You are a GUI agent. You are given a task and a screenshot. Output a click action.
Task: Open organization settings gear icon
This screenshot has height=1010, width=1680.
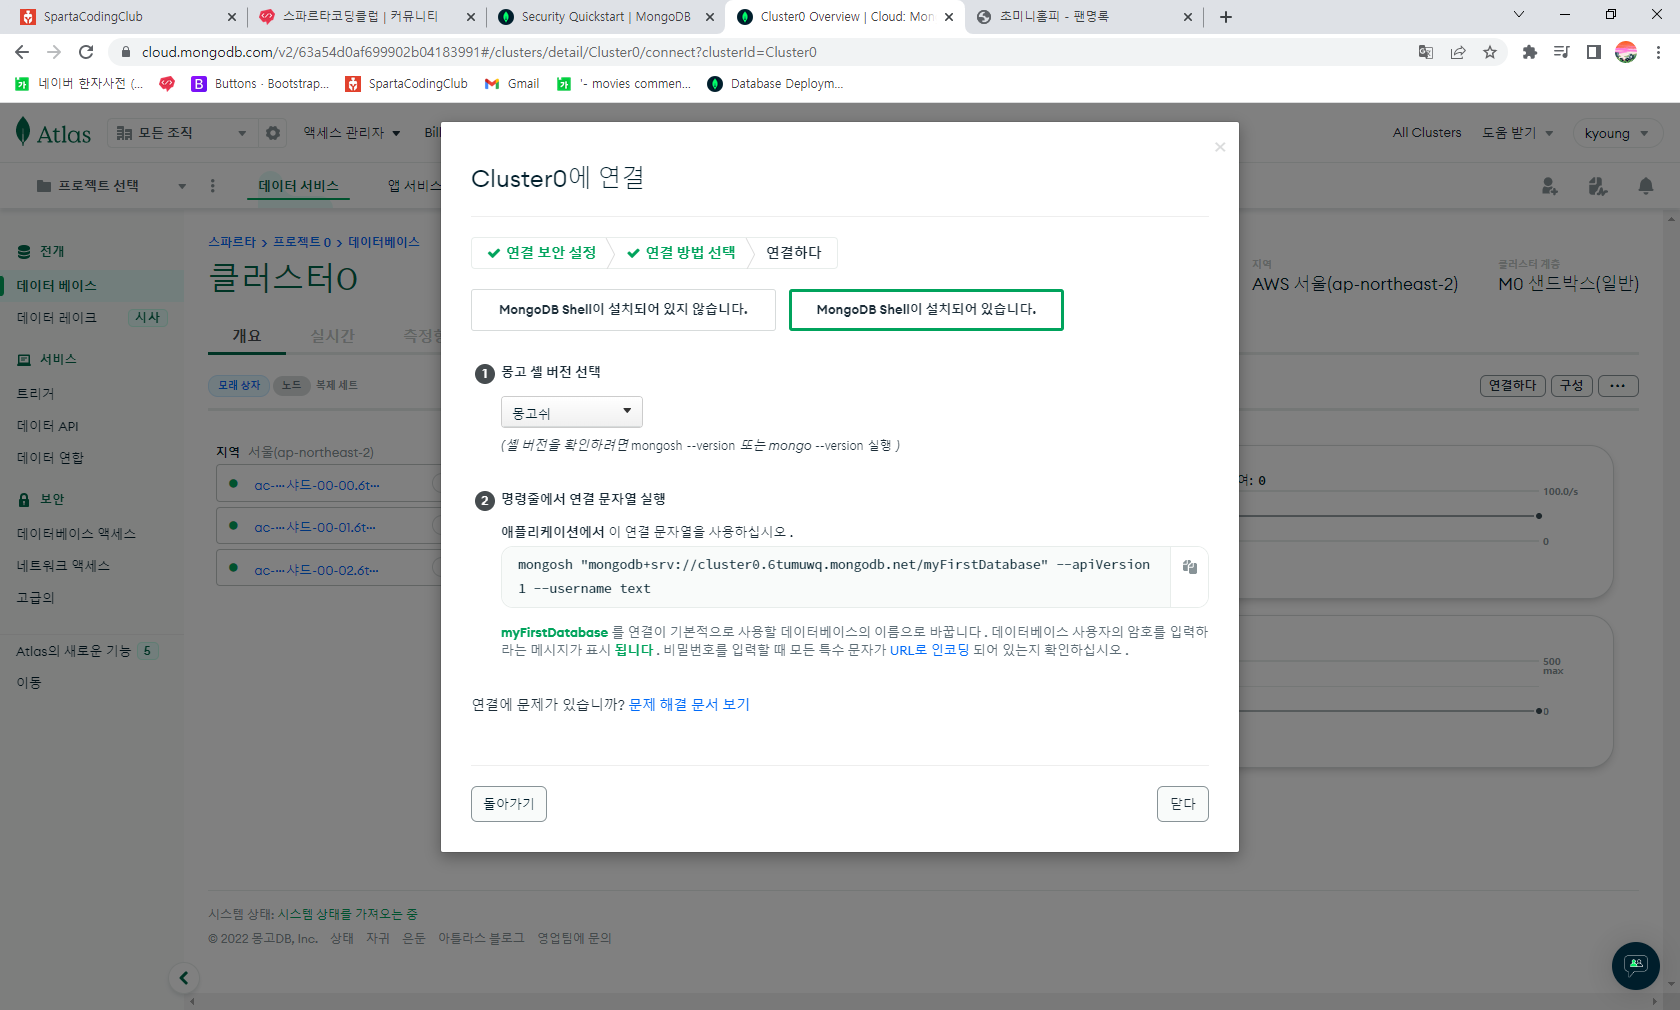click(273, 133)
